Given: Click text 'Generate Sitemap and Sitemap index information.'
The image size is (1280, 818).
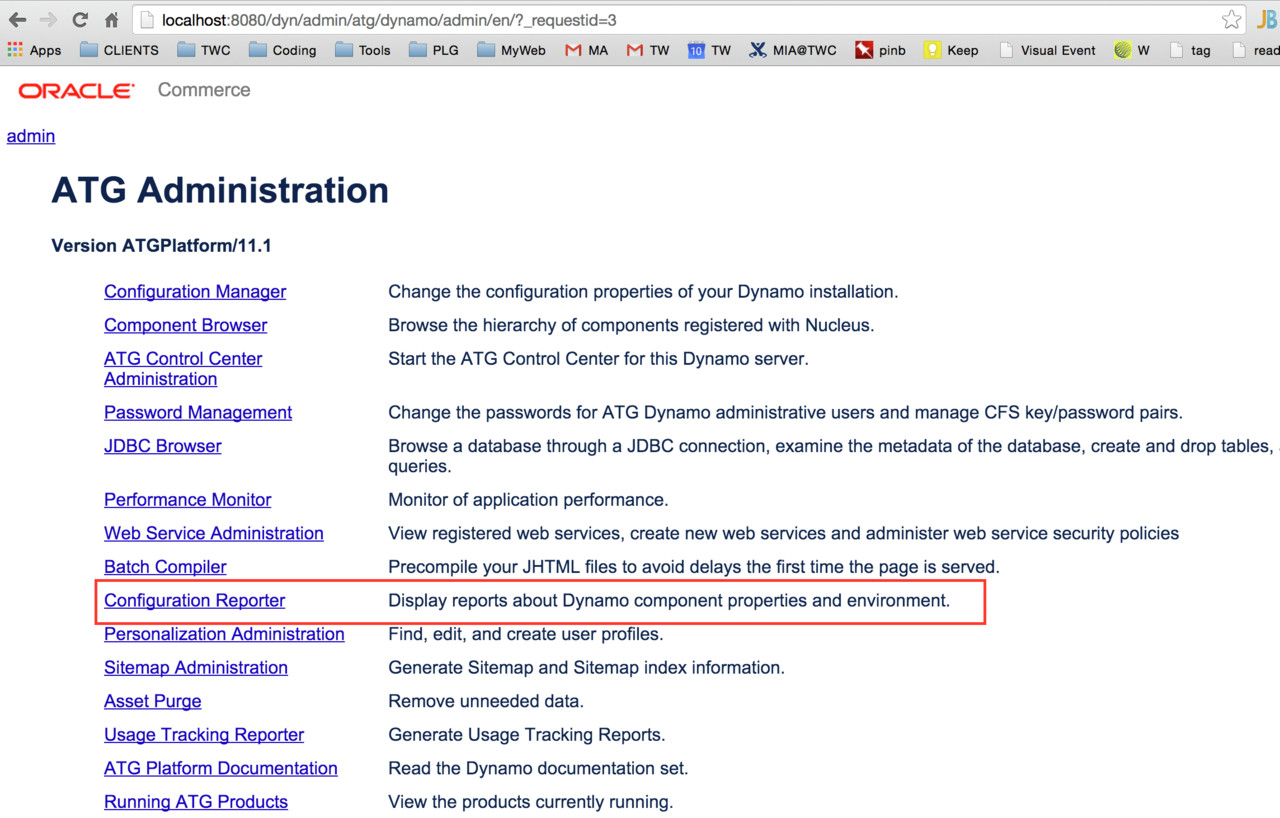Looking at the screenshot, I should 586,667.
